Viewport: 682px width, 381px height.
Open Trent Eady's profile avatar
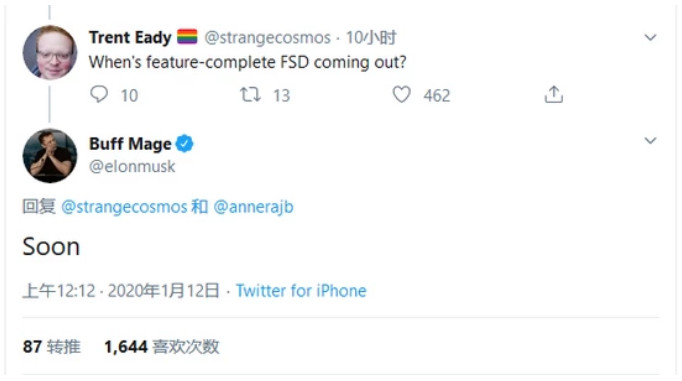pos(50,52)
